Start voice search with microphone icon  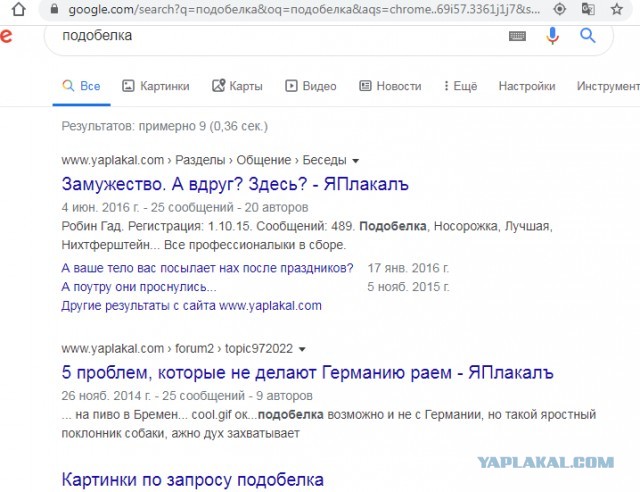(552, 36)
